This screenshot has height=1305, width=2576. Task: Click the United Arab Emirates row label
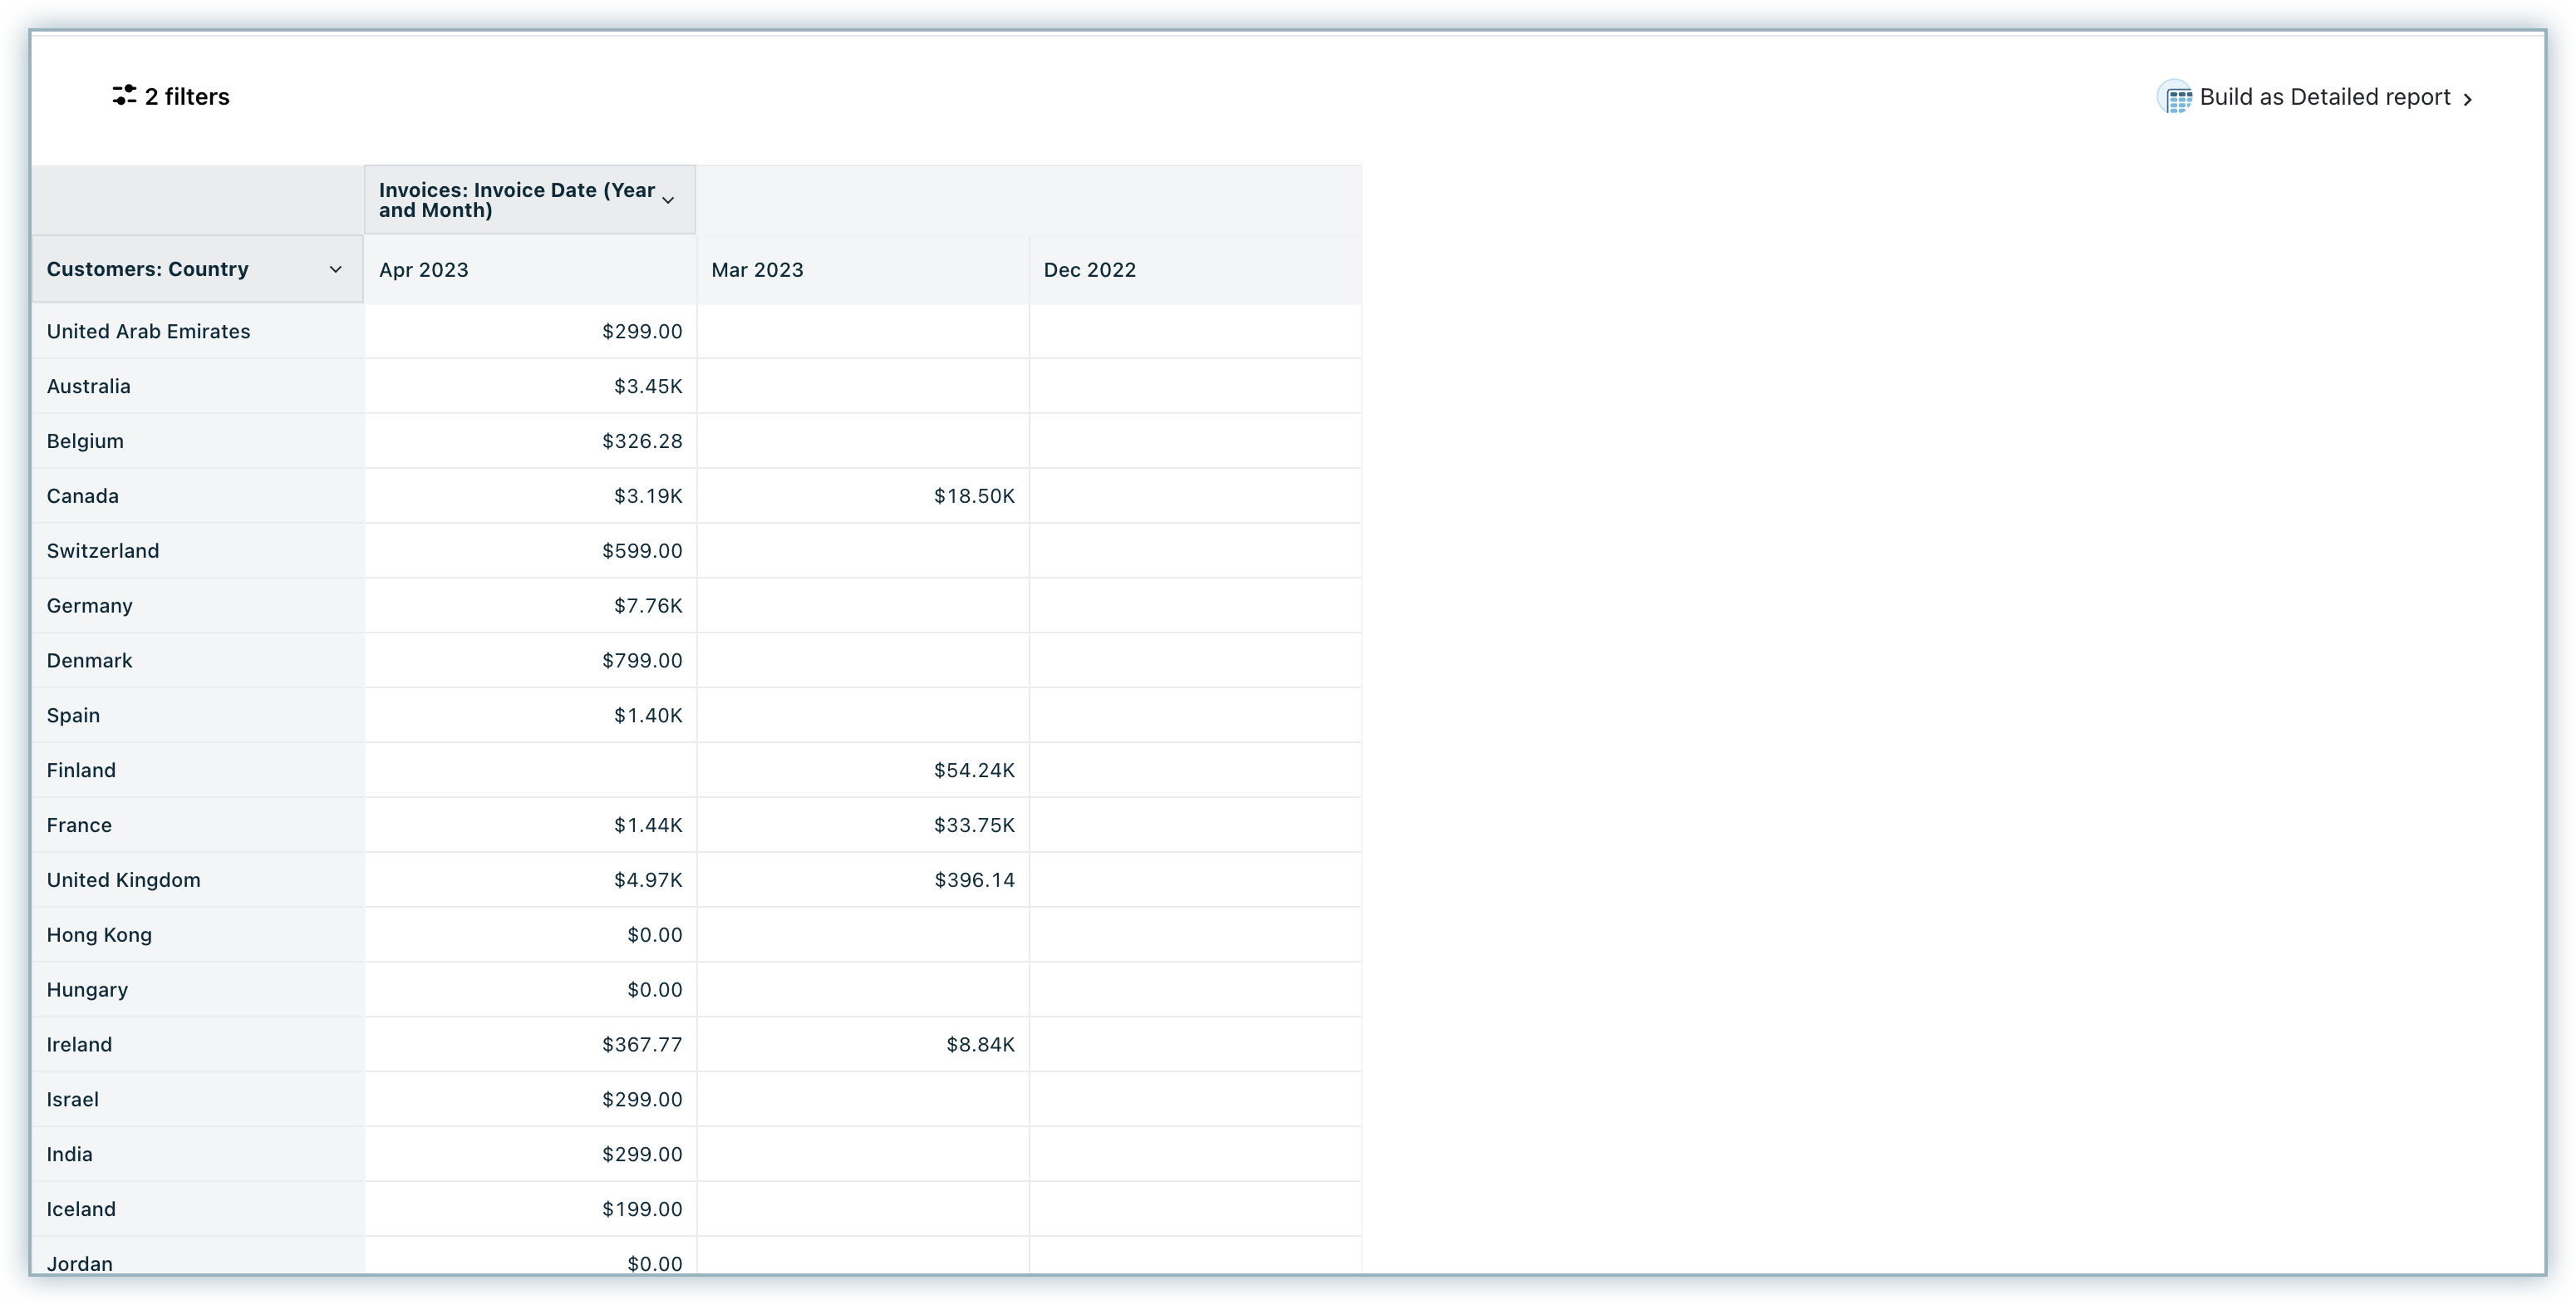pos(148,331)
